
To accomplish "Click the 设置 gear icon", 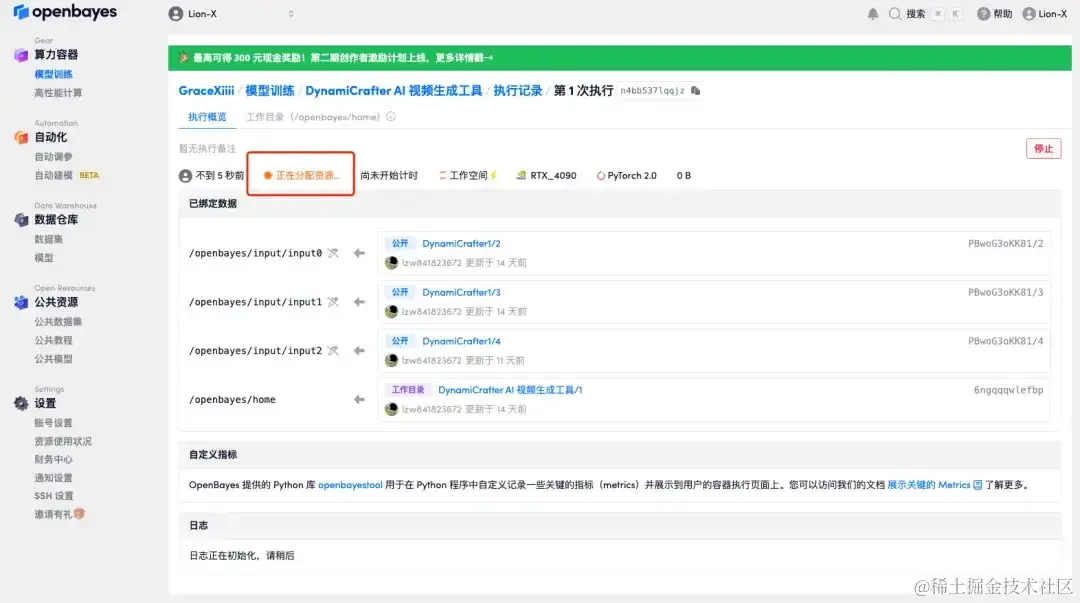I will (x=21, y=404).
